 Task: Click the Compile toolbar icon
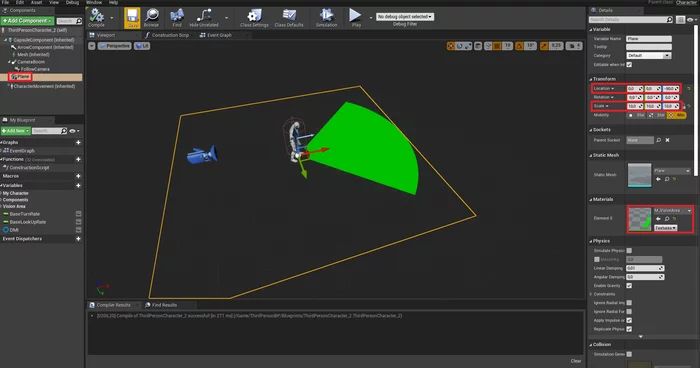96,17
